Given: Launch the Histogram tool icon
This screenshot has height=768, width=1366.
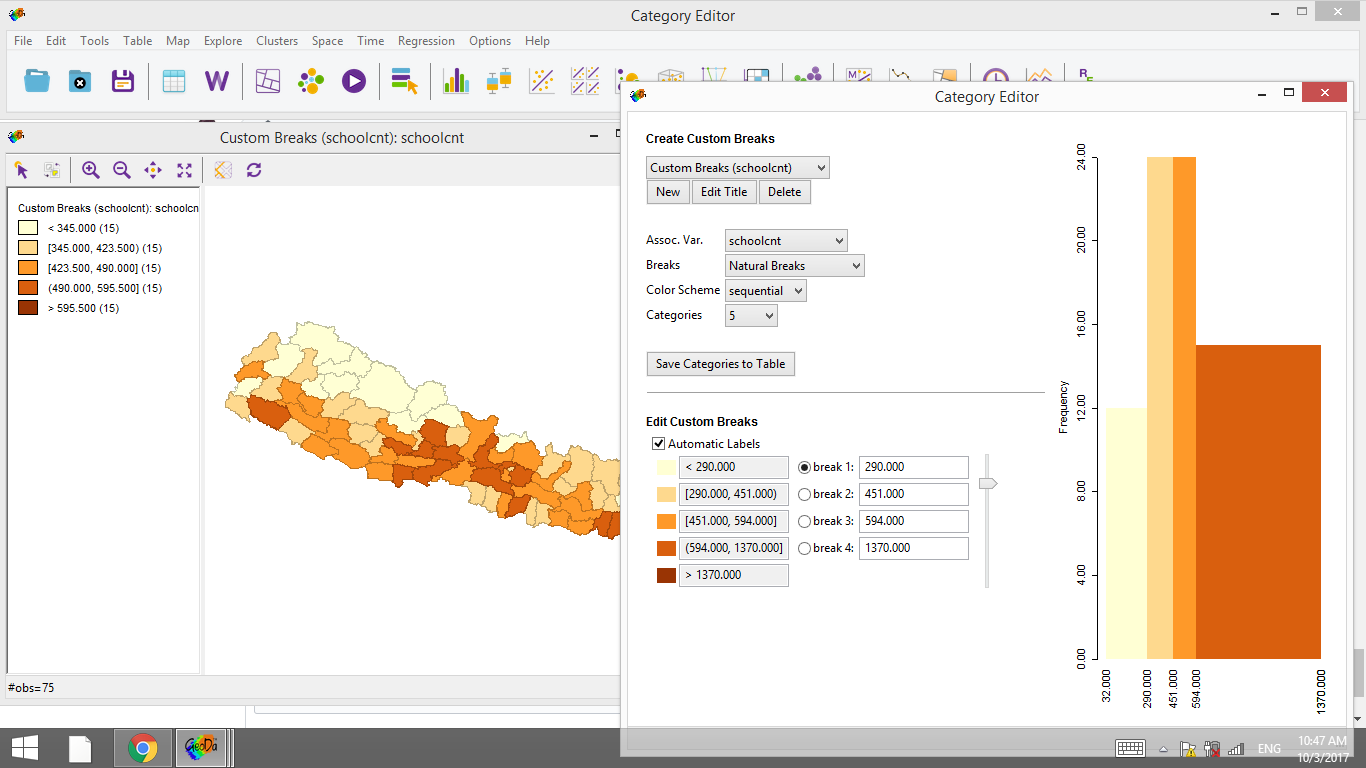Looking at the screenshot, I should (456, 81).
